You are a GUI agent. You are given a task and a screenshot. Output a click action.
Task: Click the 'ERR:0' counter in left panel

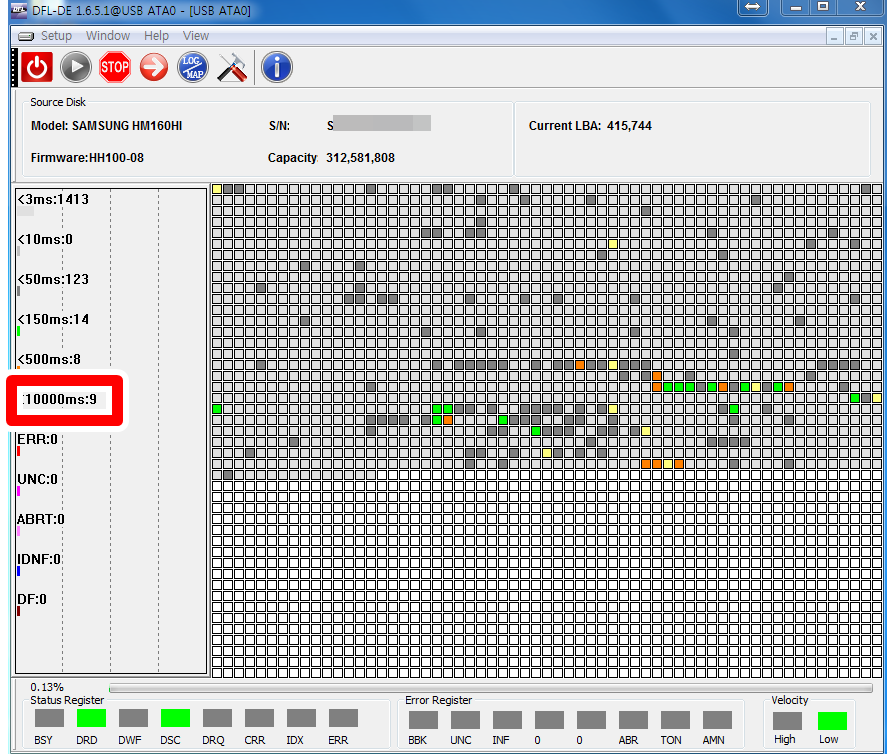[x=37, y=440]
